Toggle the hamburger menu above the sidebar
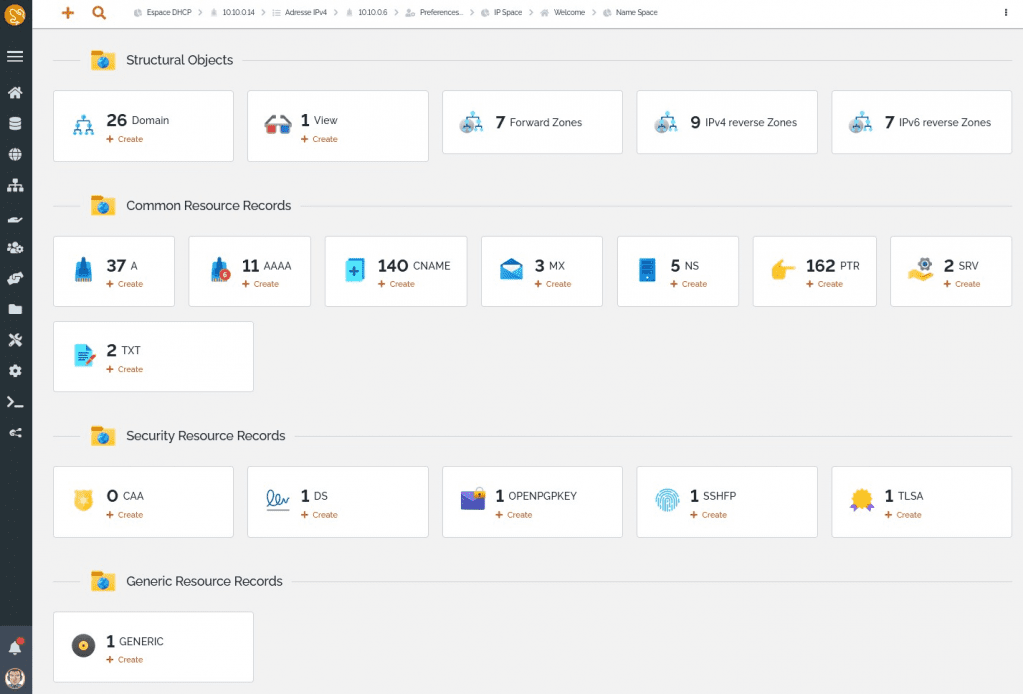 pos(14,56)
